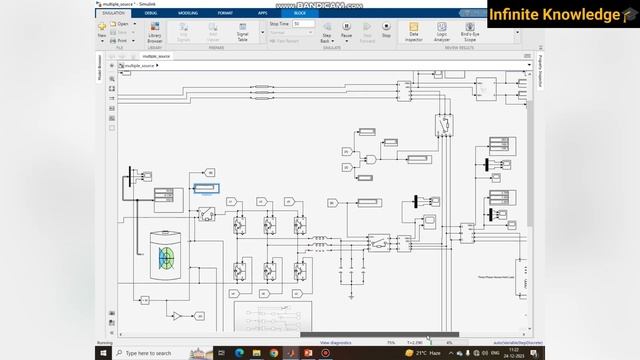Open the Library Browser
Image resolution: width=640 pixels, height=360 pixels.
(155, 33)
